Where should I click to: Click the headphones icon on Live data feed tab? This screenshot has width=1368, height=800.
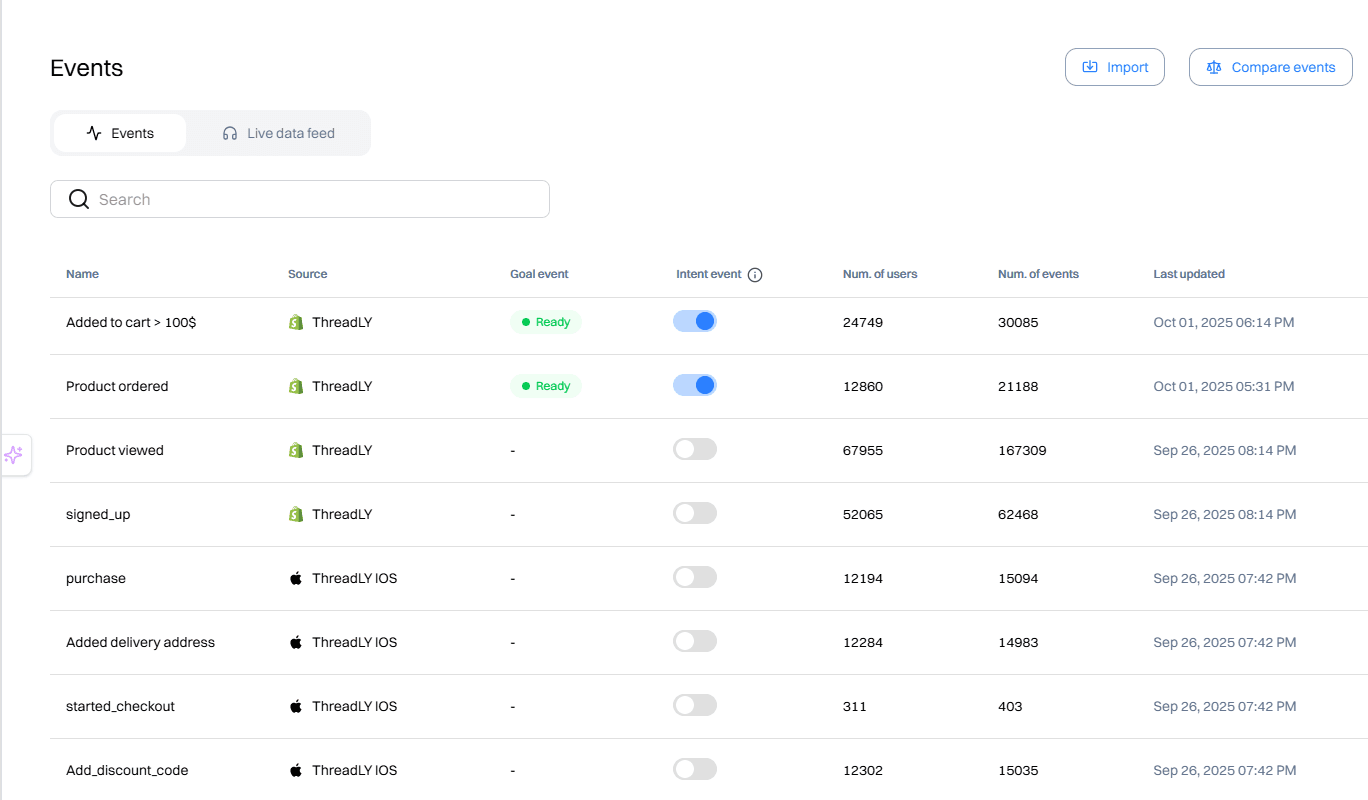[229, 132]
